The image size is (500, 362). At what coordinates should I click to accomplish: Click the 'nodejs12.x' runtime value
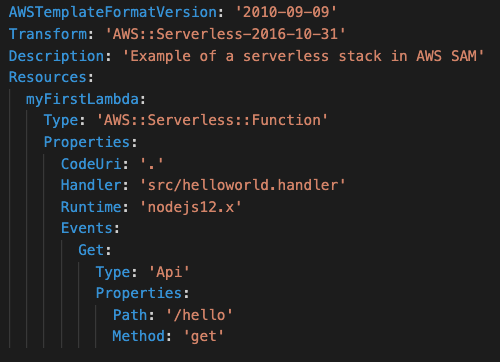coord(190,207)
